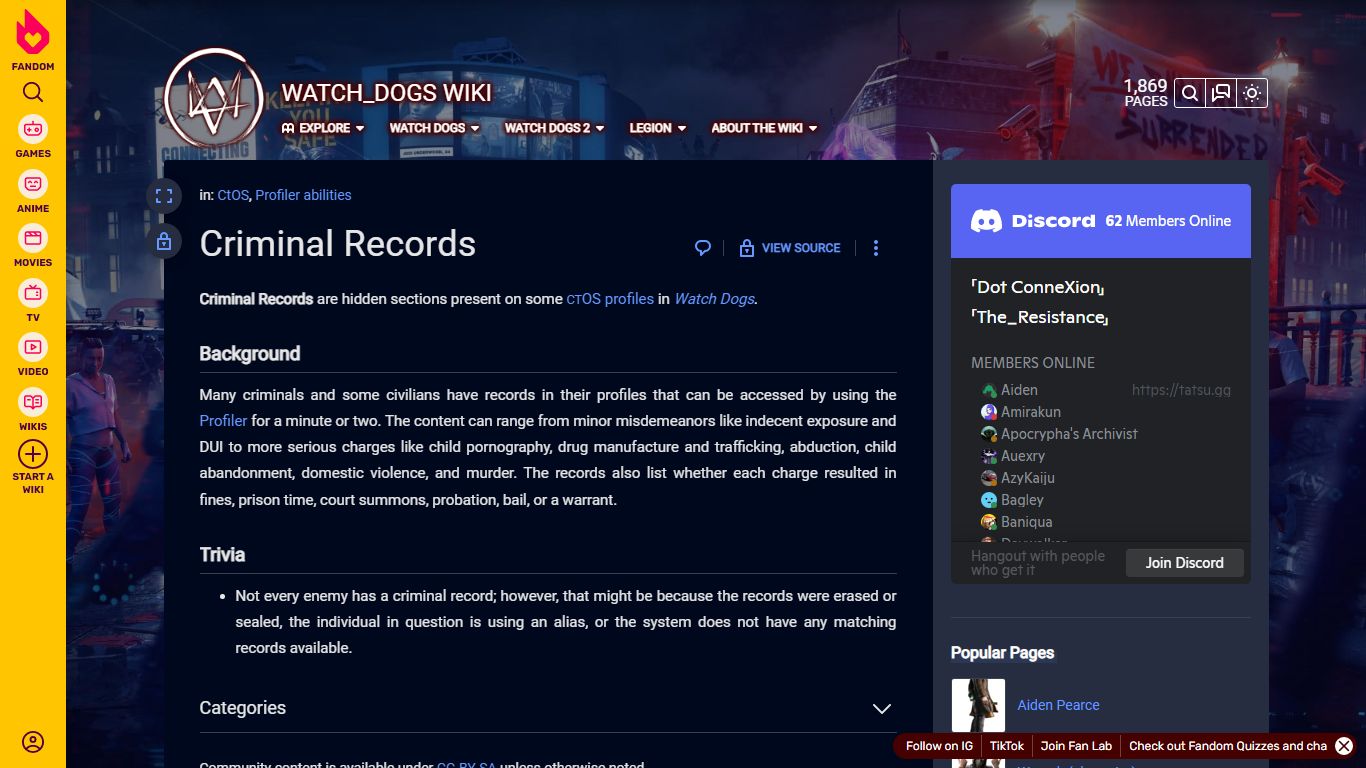
Task: Open Profiler abilities category link
Action: (303, 195)
